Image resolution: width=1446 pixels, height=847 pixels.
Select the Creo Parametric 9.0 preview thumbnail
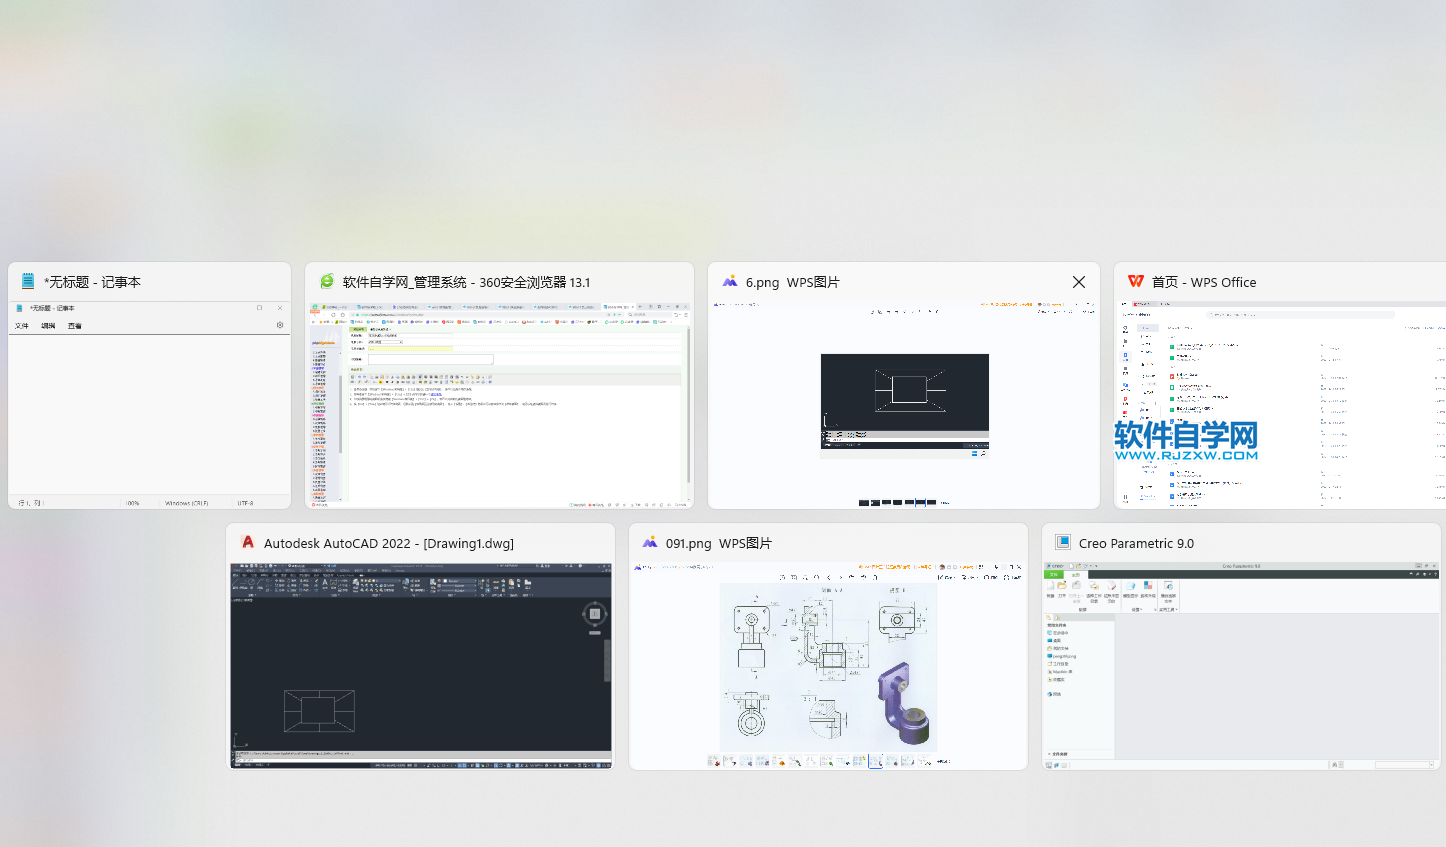click(x=1241, y=666)
